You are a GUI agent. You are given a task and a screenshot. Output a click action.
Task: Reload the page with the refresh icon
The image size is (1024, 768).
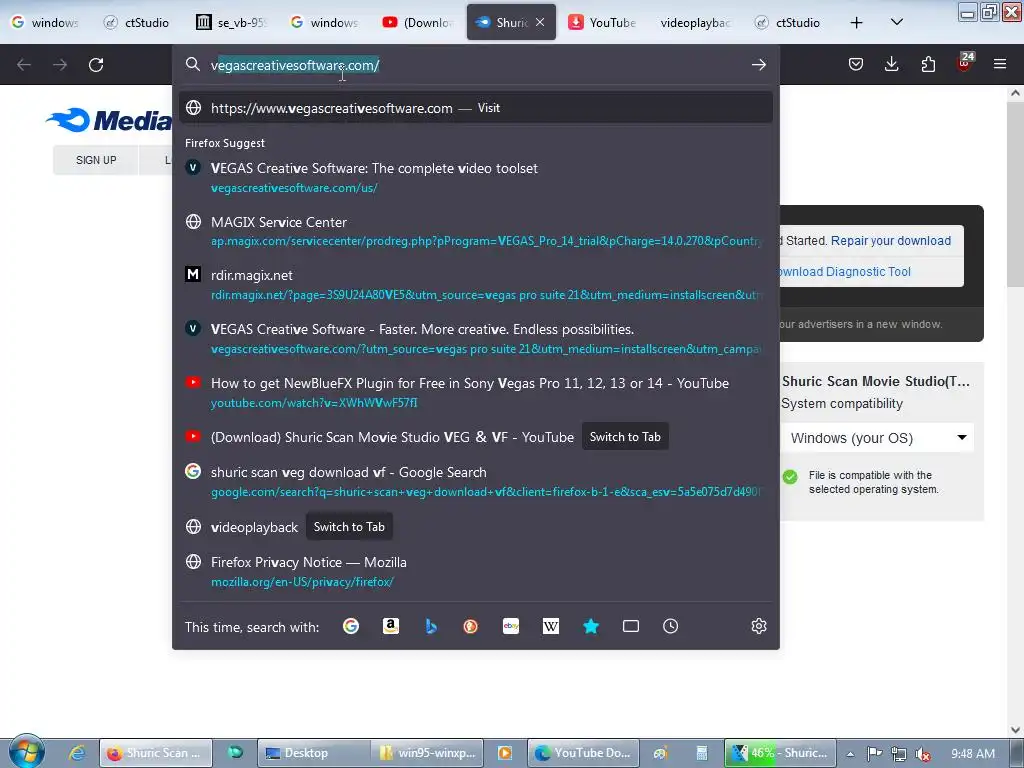(96, 65)
